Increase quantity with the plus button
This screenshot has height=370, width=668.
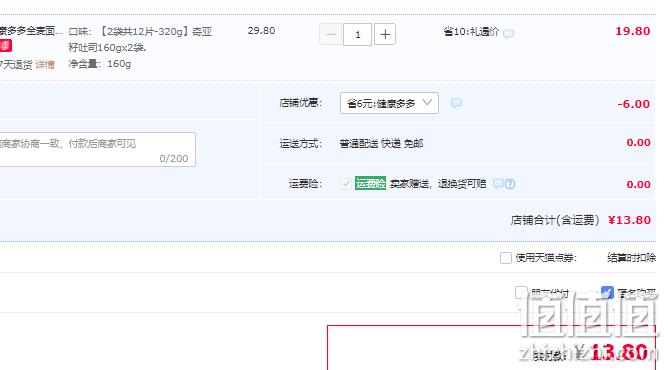point(385,34)
